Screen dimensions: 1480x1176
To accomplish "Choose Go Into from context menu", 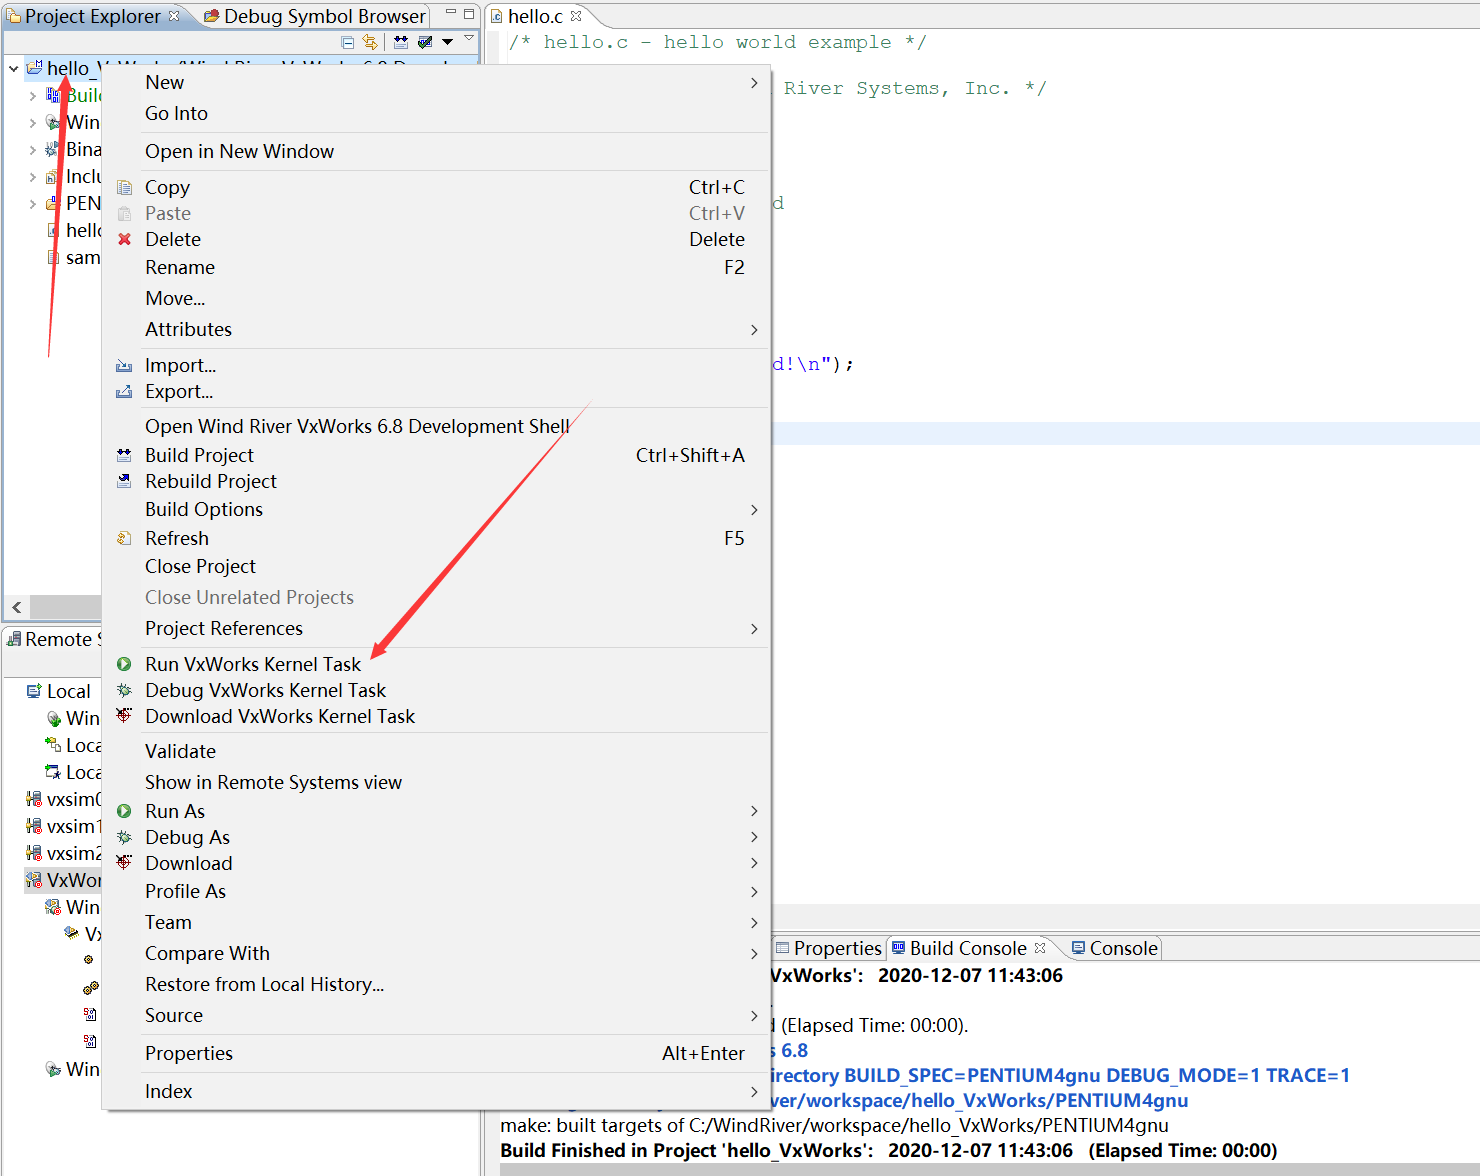I will point(436,113).
